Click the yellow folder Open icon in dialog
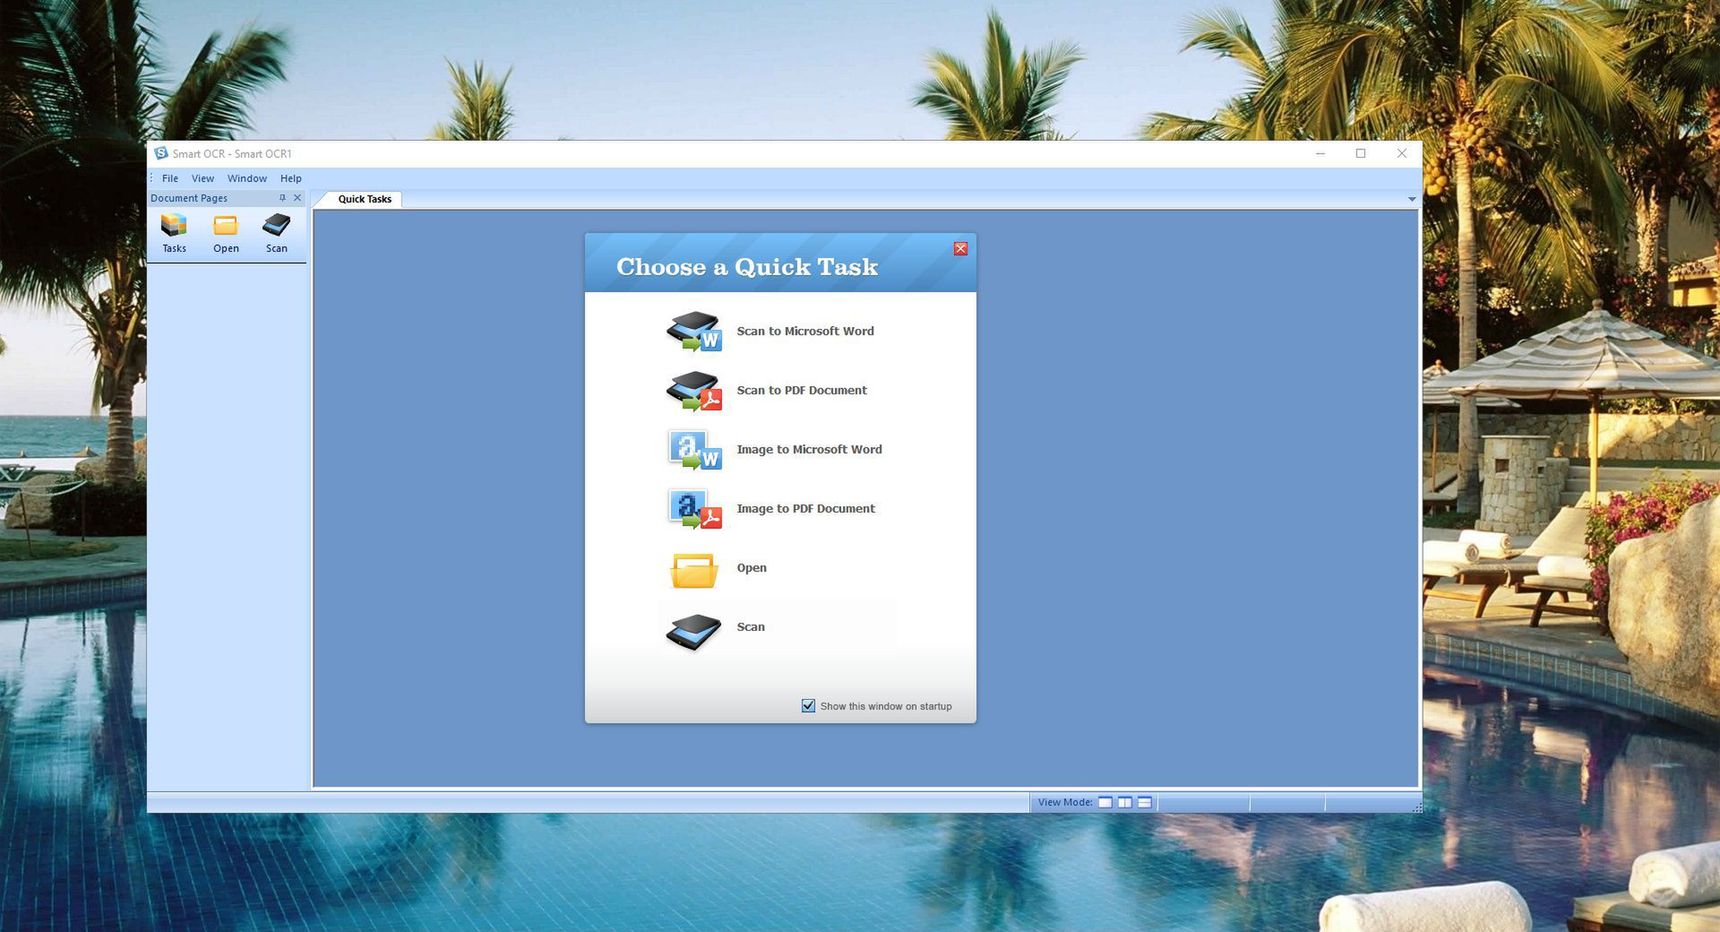The height and width of the screenshot is (932, 1720). (694, 570)
